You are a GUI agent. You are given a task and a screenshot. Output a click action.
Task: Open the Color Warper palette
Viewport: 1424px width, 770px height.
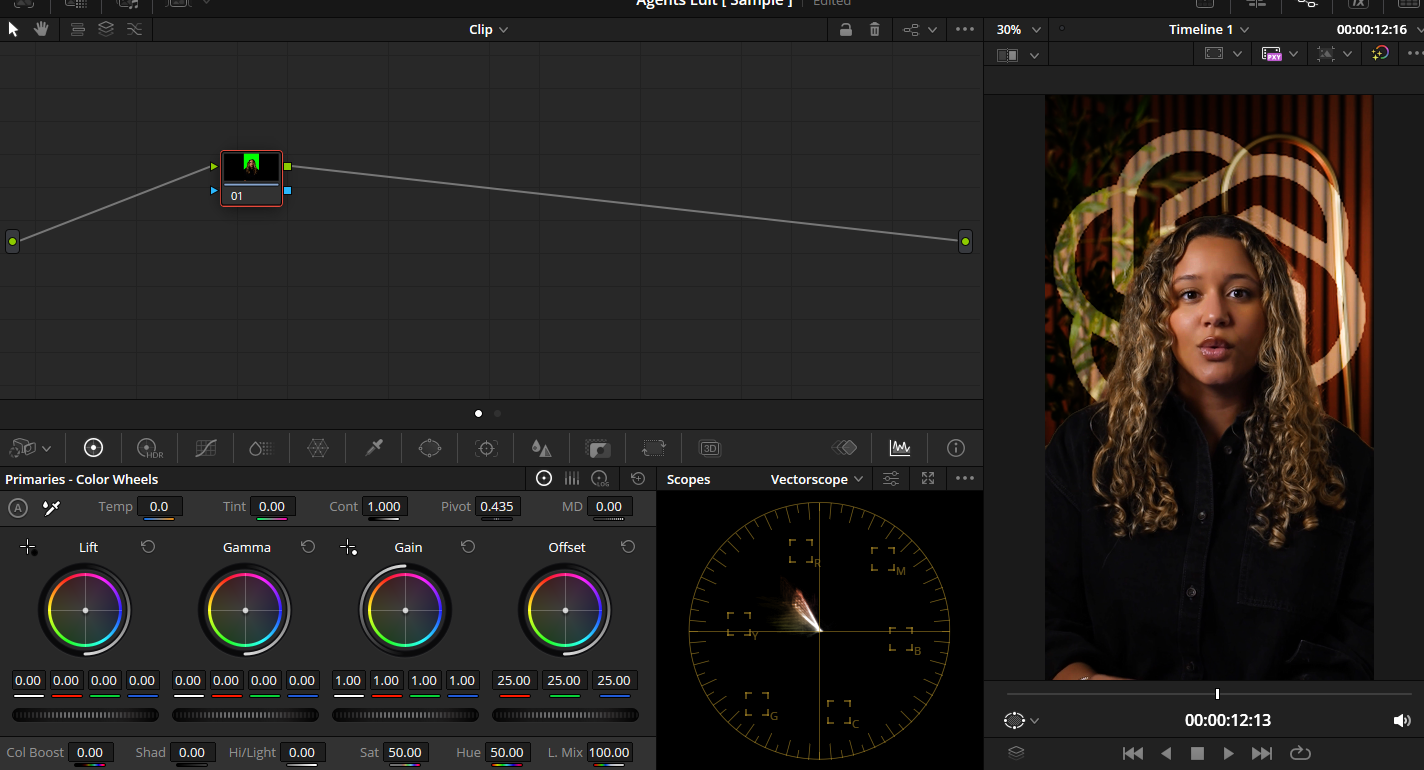point(318,448)
